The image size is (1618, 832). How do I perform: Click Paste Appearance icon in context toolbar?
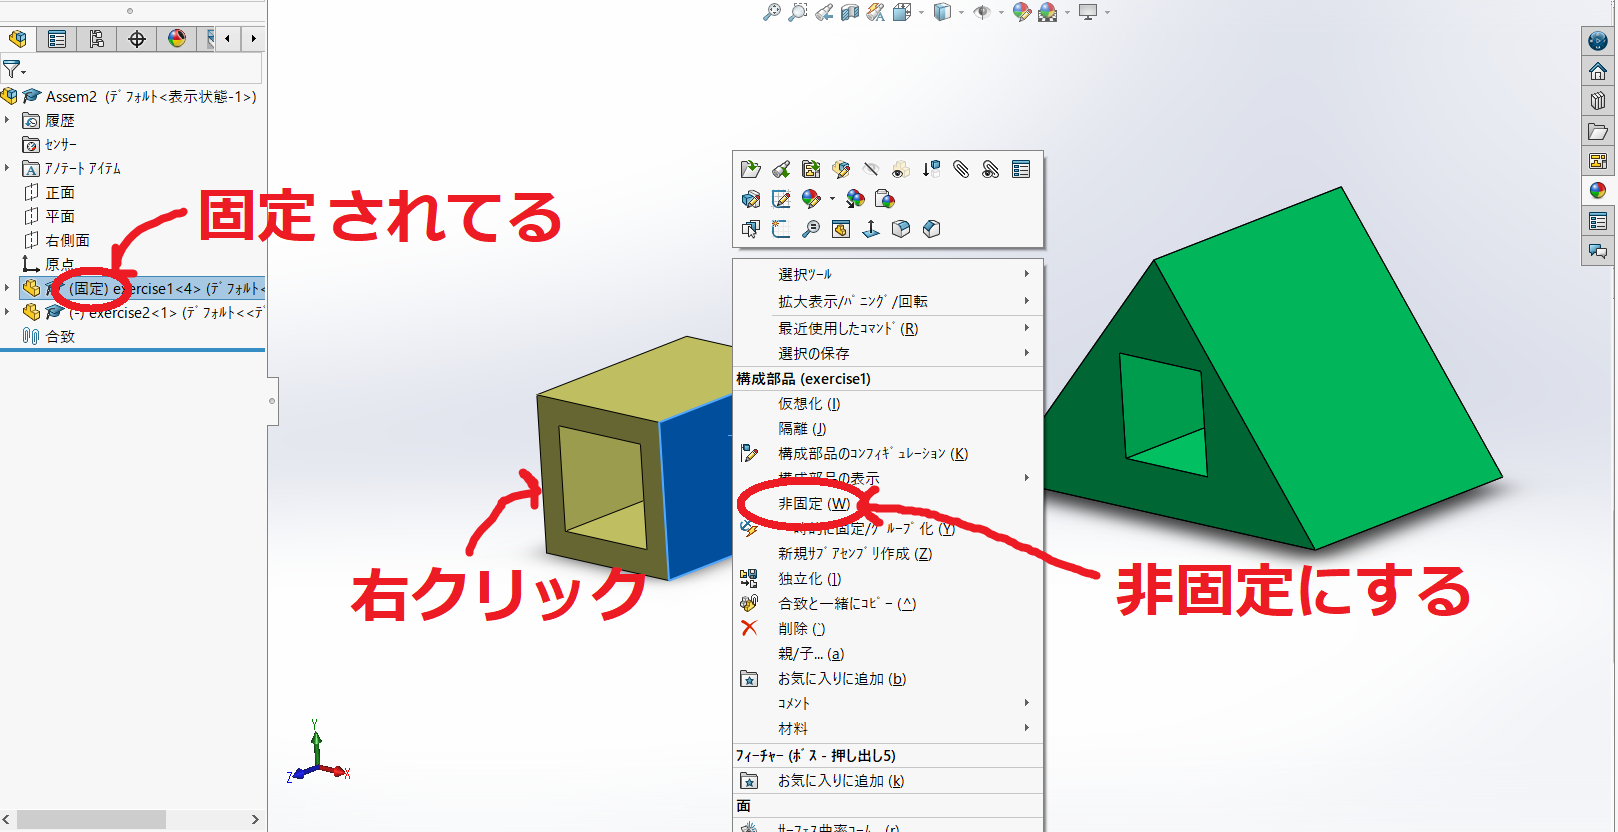(x=885, y=200)
